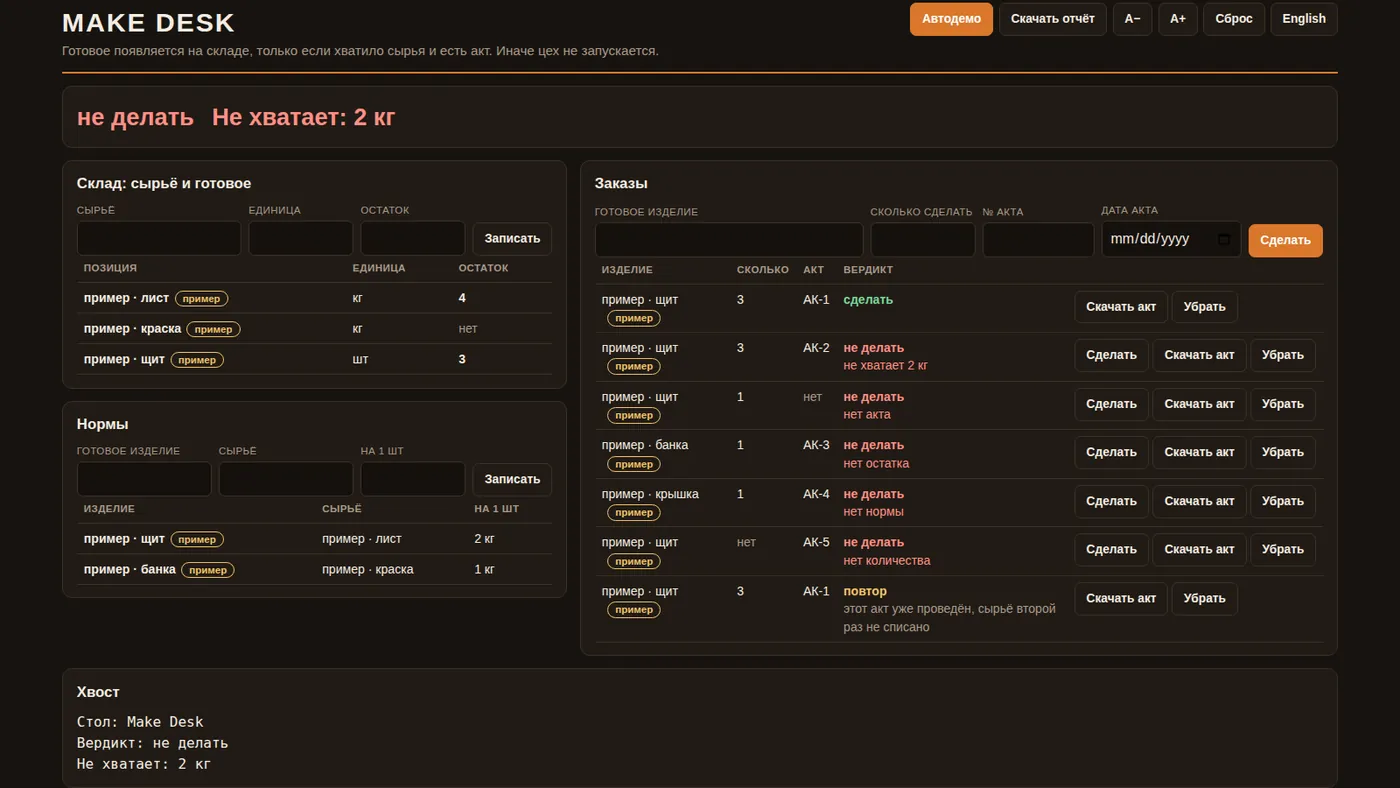Remove the order marked нет акта

pyautogui.click(x=1283, y=404)
